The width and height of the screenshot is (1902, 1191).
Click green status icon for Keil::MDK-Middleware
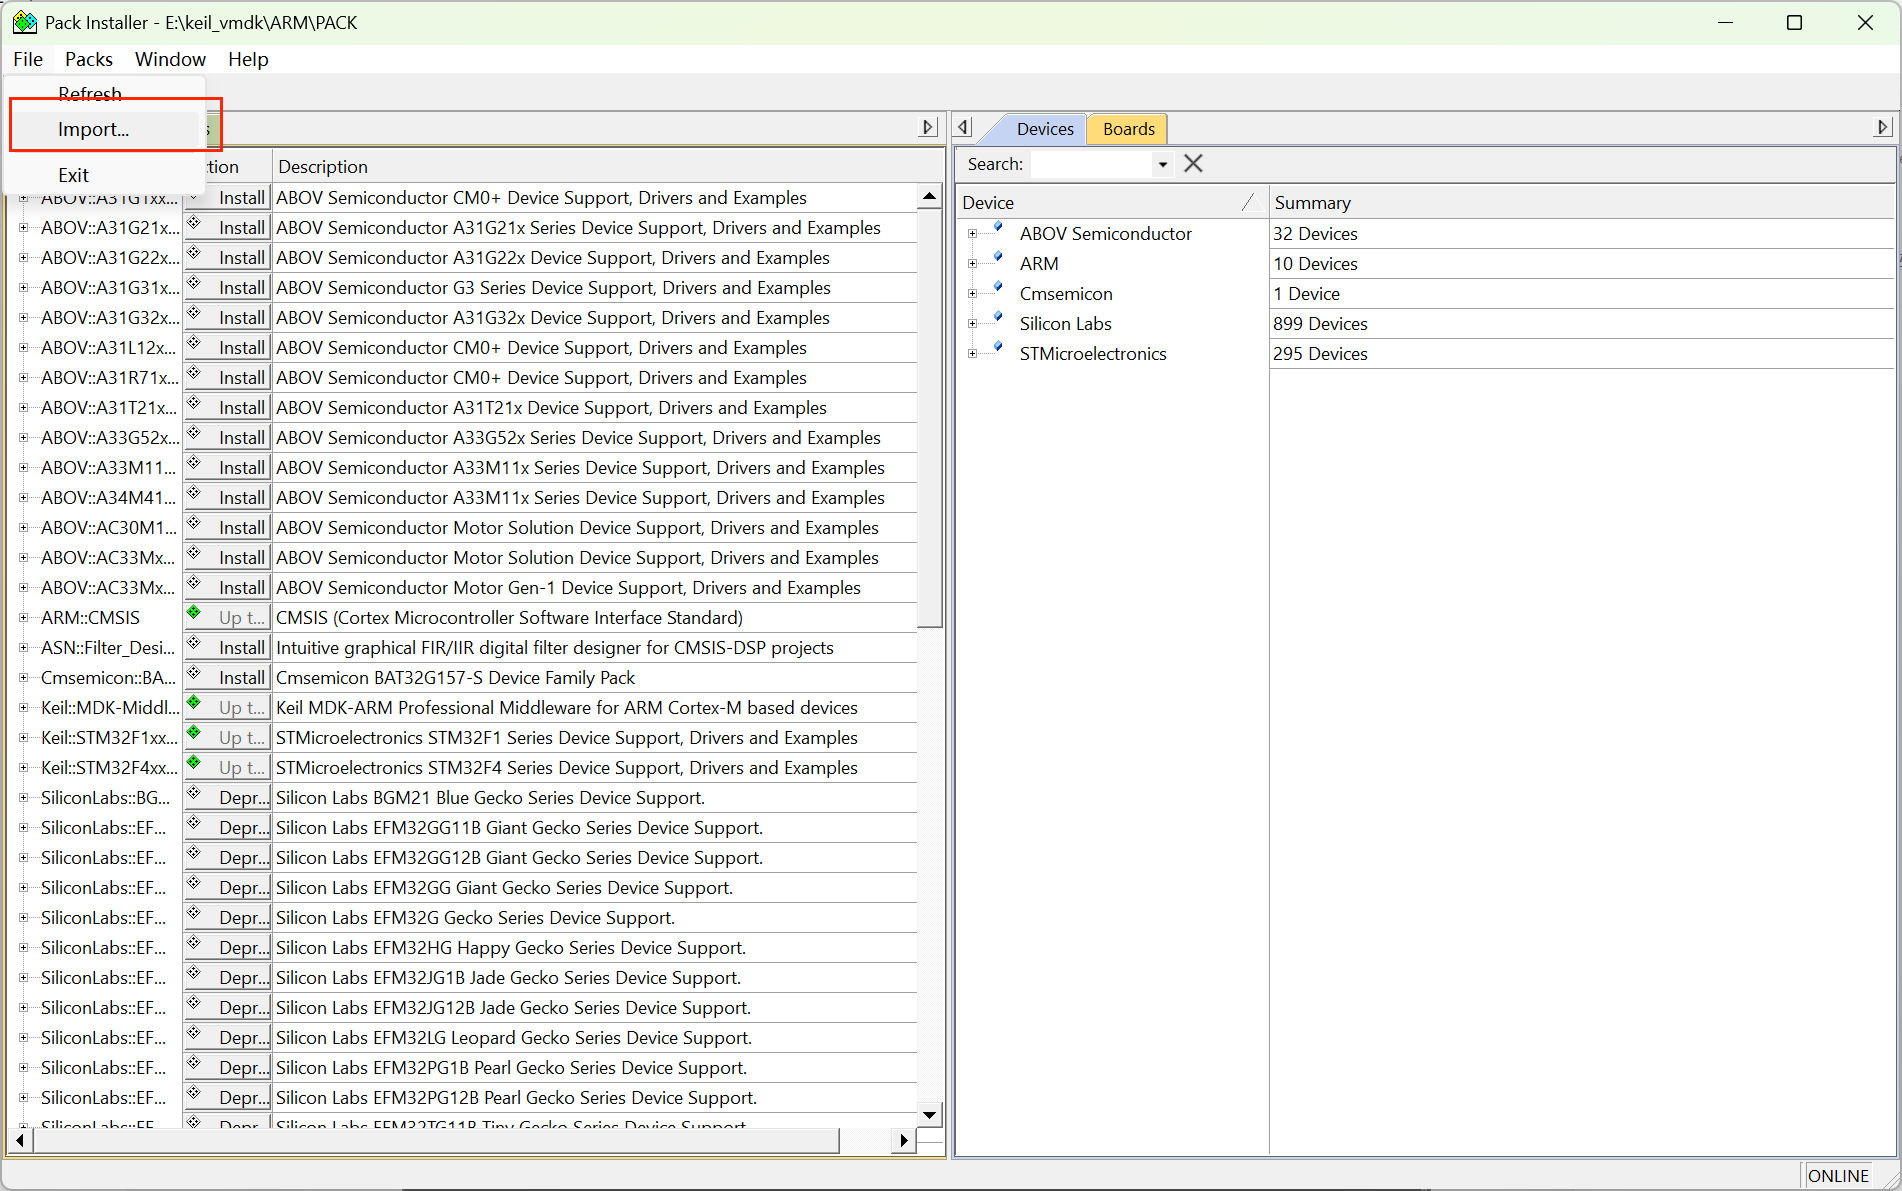click(194, 703)
